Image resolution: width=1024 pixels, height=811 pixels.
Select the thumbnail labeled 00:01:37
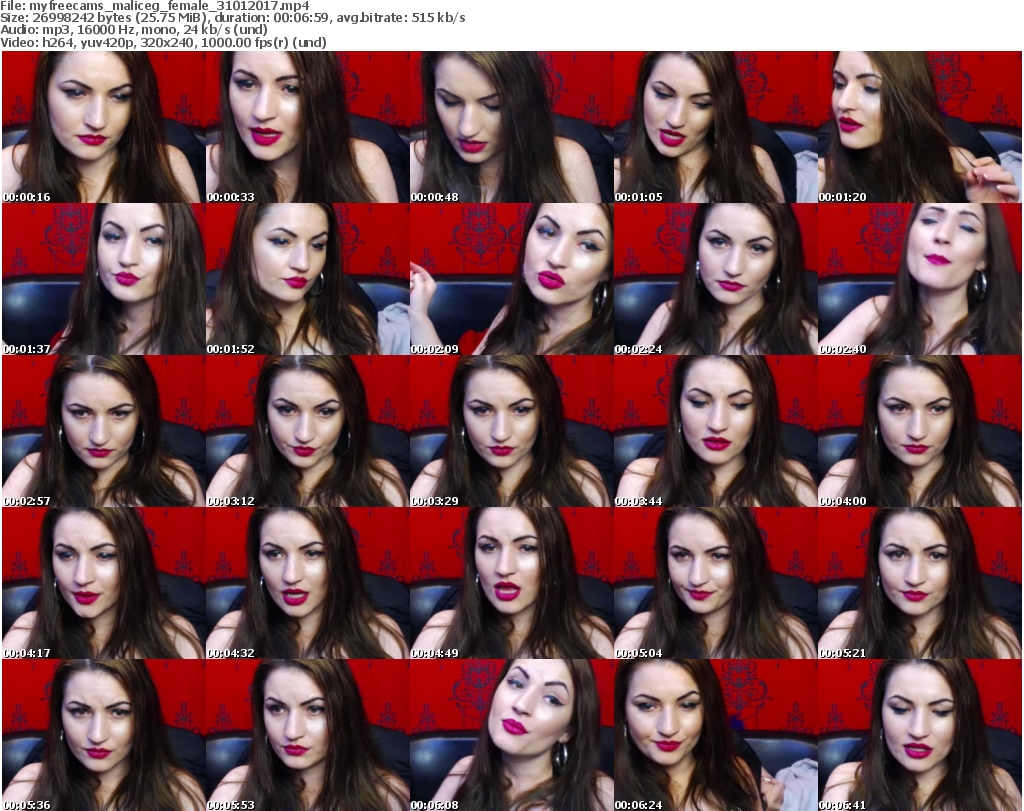coord(102,279)
